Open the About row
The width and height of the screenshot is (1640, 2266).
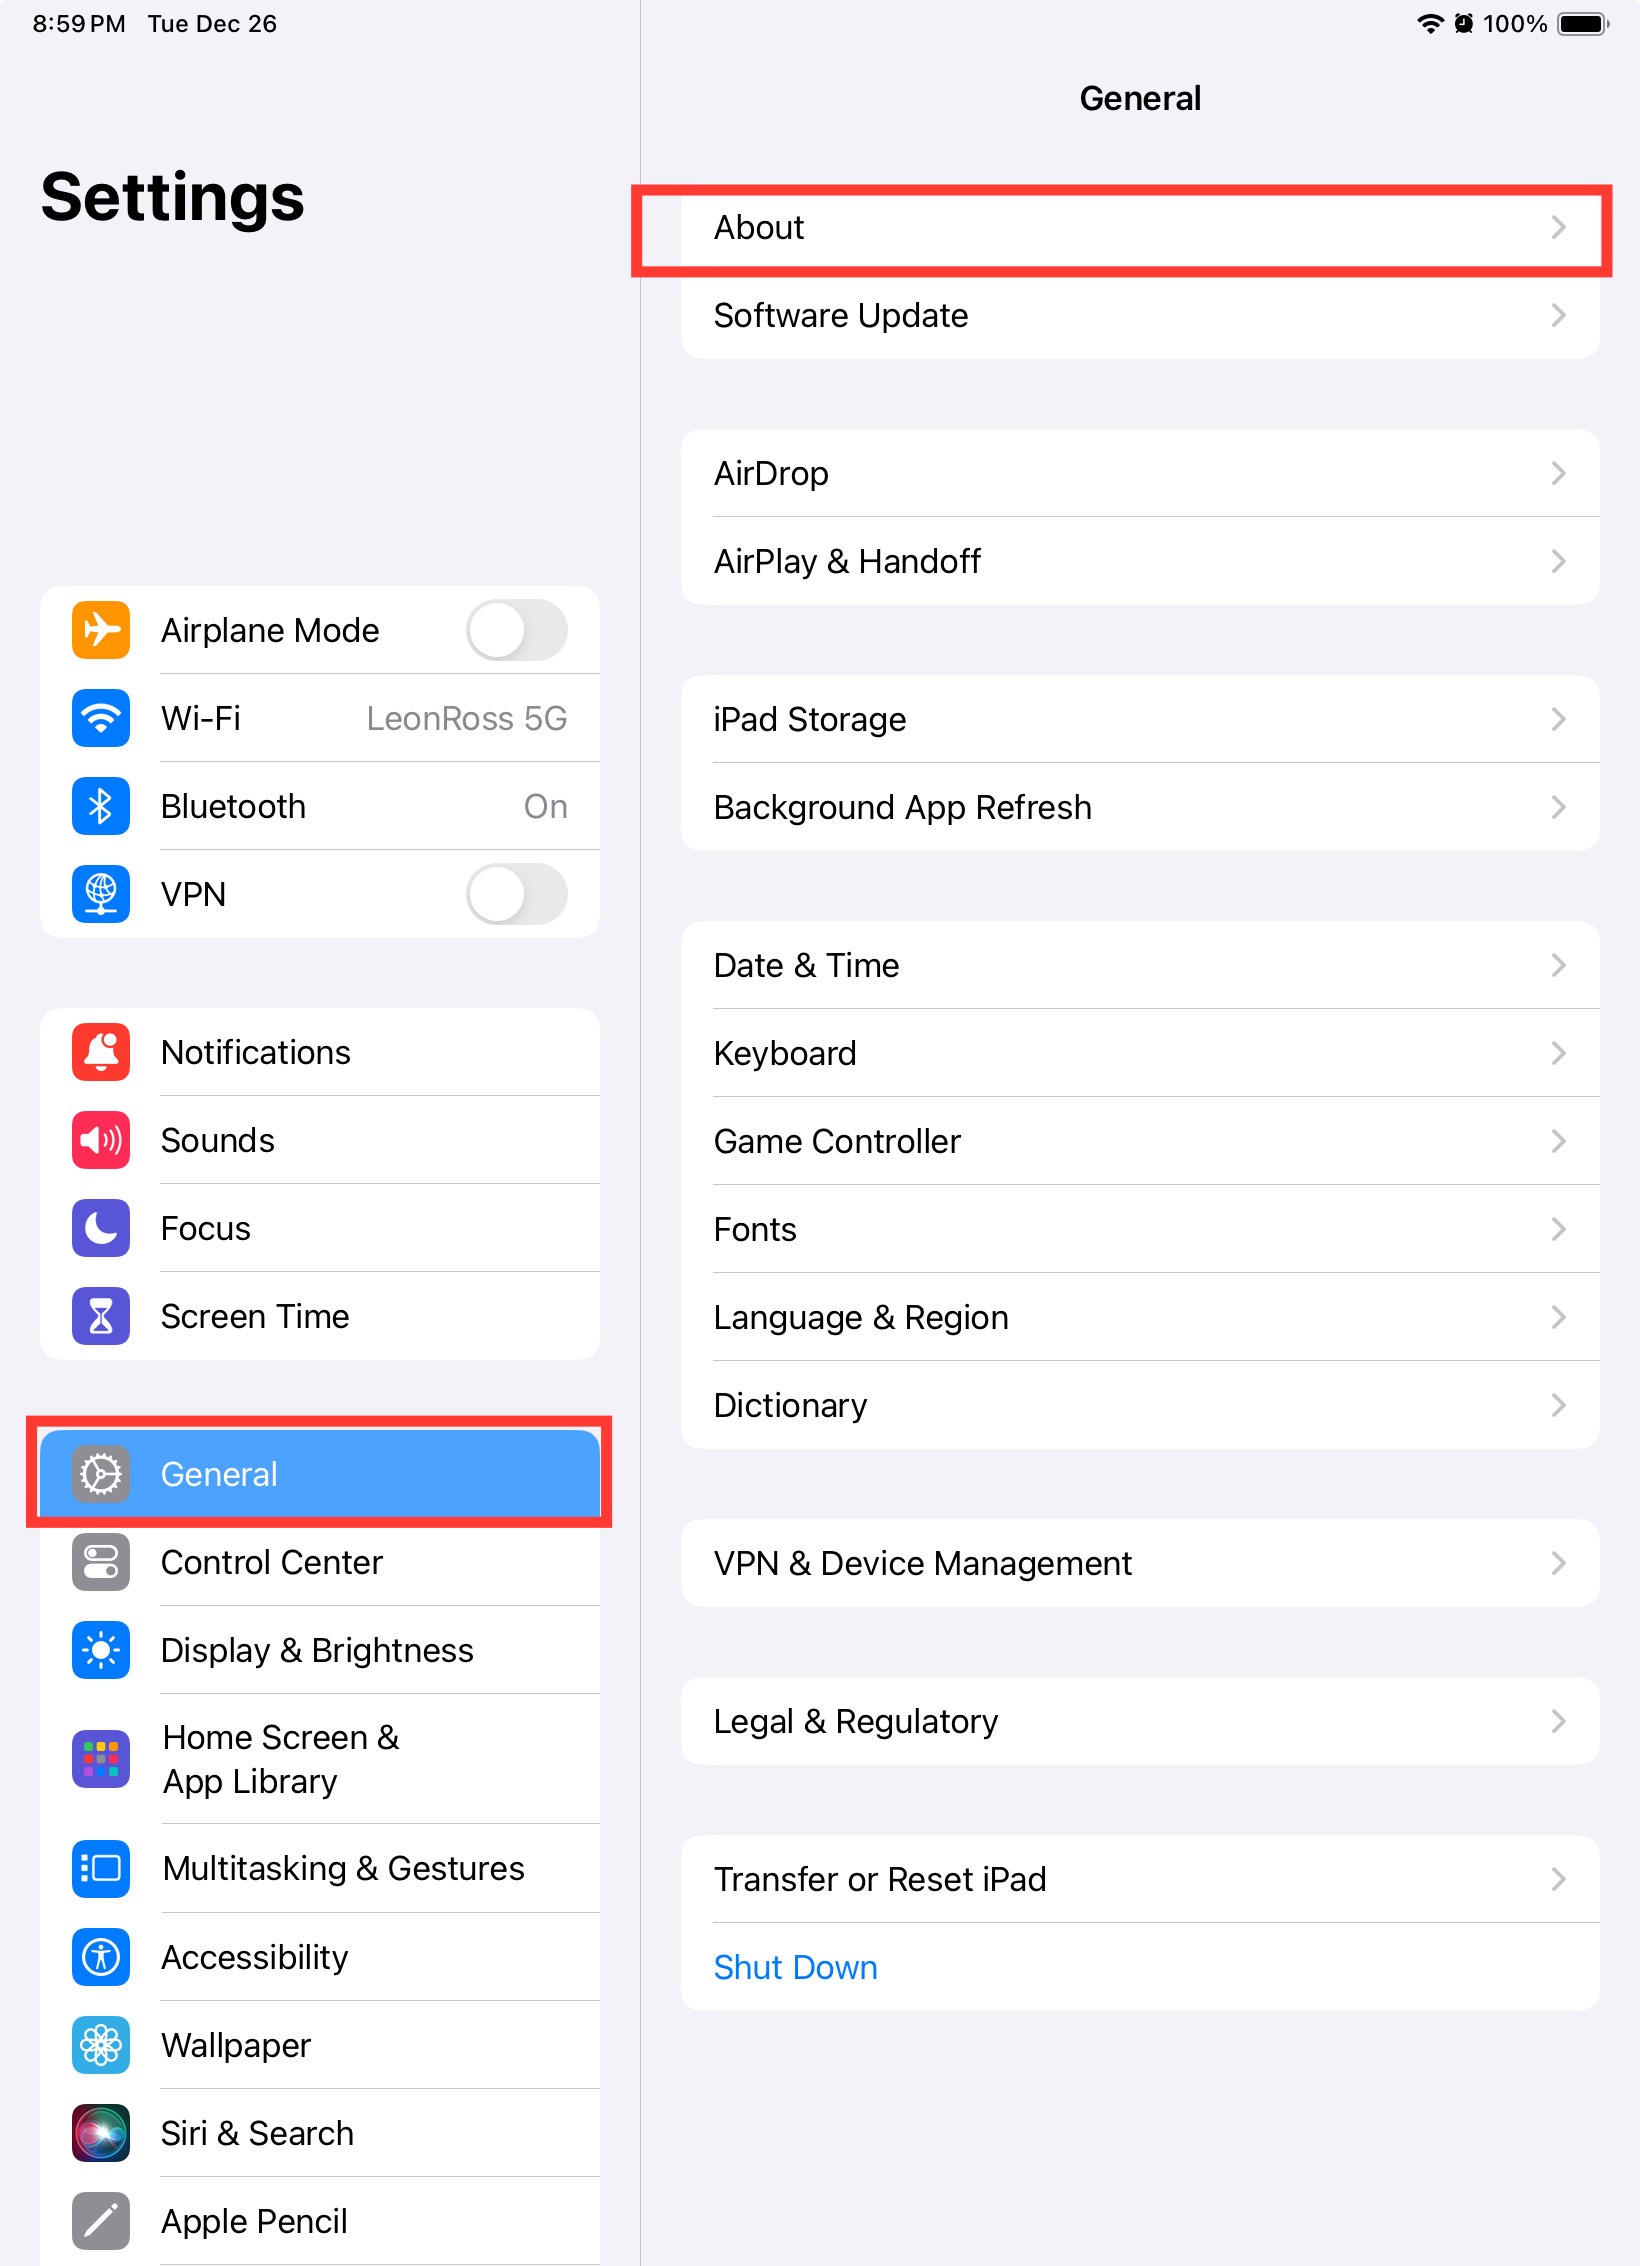pos(1140,227)
